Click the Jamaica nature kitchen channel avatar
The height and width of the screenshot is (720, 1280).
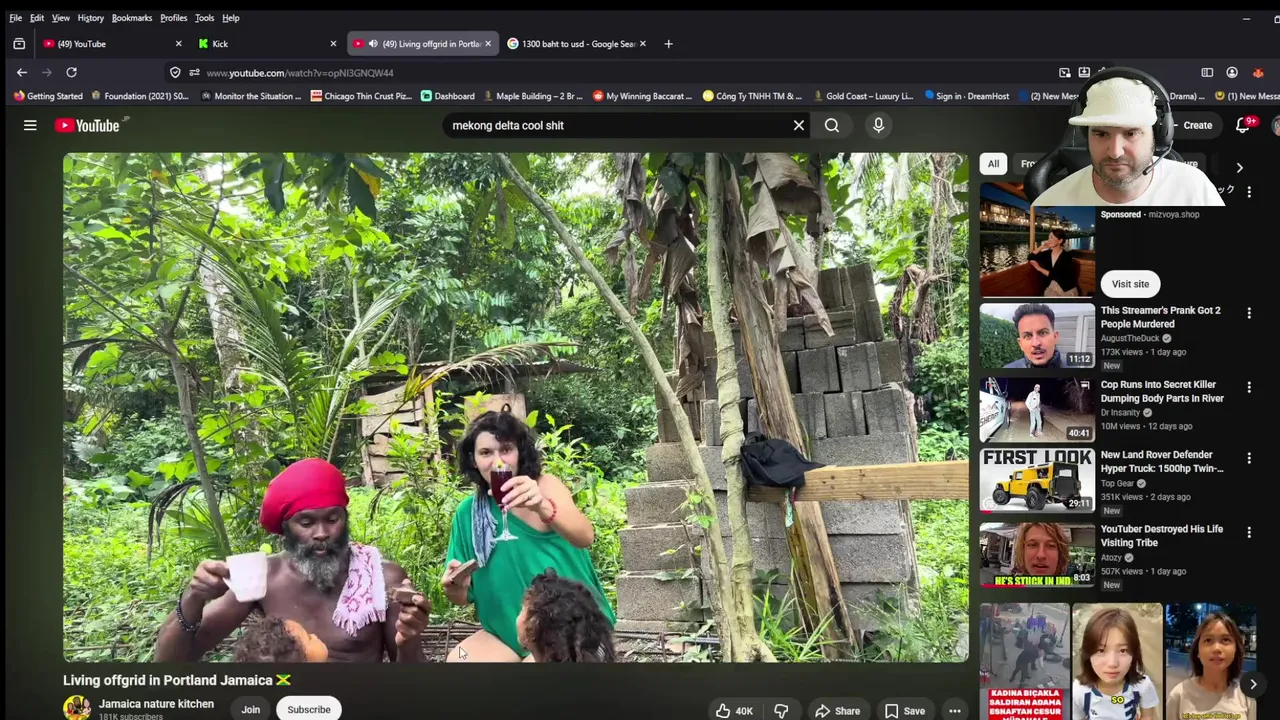click(x=77, y=709)
